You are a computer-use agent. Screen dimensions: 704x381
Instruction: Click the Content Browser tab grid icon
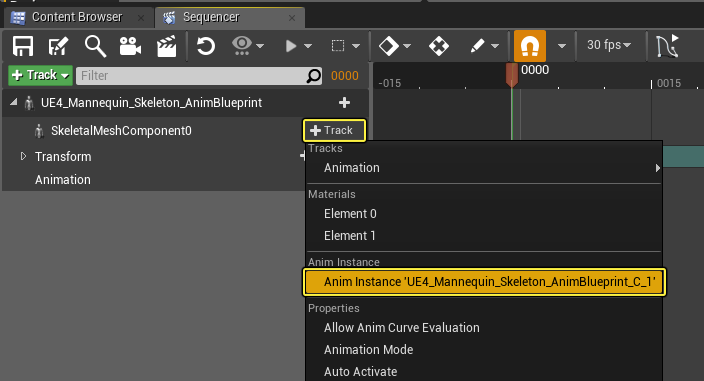click(18, 18)
